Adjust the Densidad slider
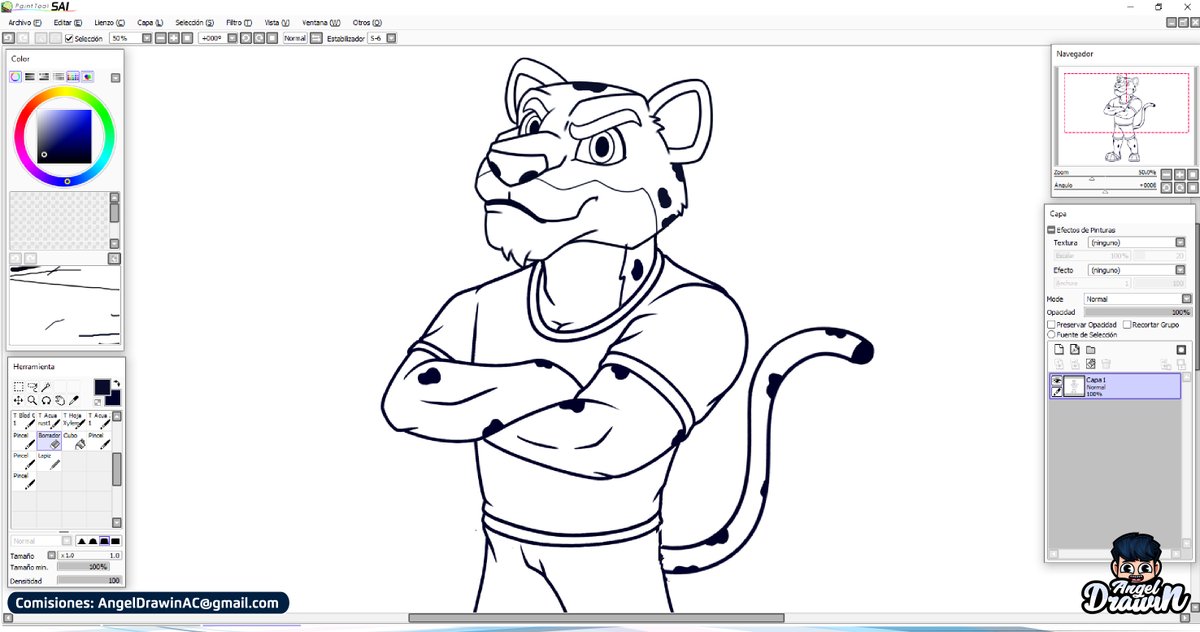 [x=90, y=580]
